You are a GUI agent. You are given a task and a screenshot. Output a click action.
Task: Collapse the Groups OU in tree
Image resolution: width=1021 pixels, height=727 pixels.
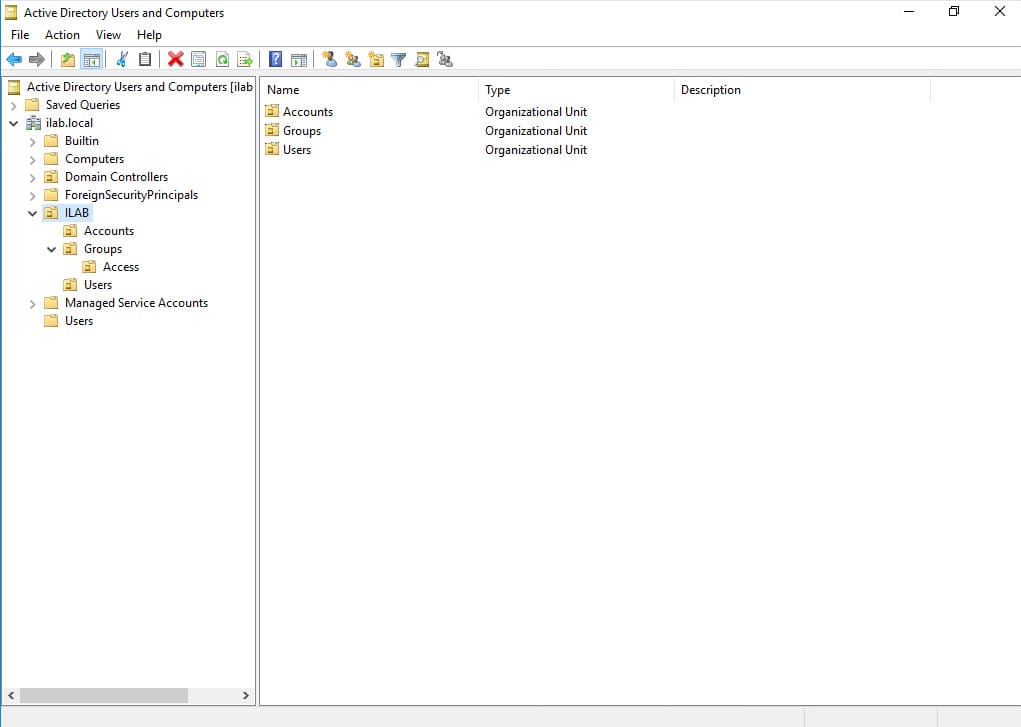[51, 249]
